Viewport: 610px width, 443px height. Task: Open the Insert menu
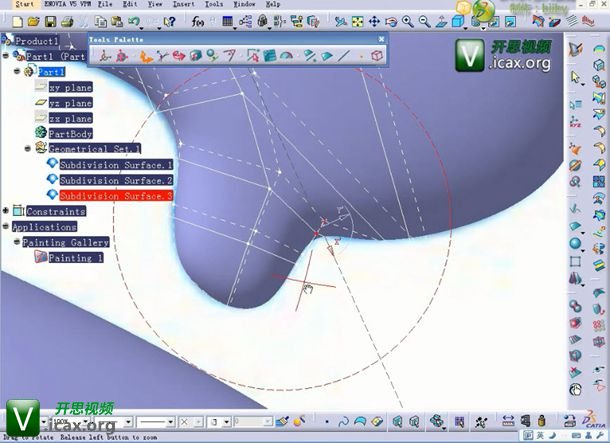pyautogui.click(x=185, y=5)
